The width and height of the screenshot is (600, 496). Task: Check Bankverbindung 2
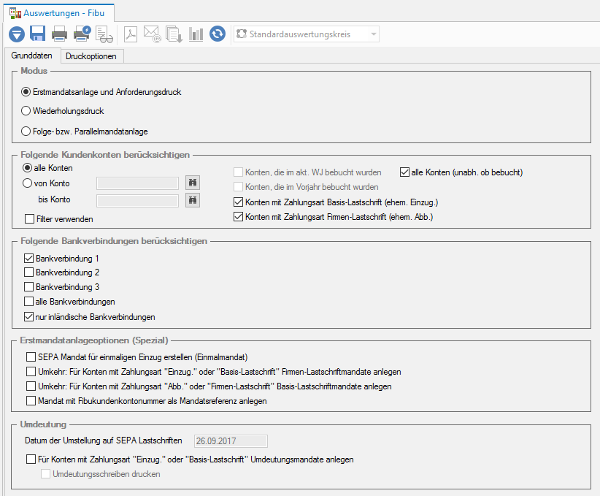tap(29, 272)
